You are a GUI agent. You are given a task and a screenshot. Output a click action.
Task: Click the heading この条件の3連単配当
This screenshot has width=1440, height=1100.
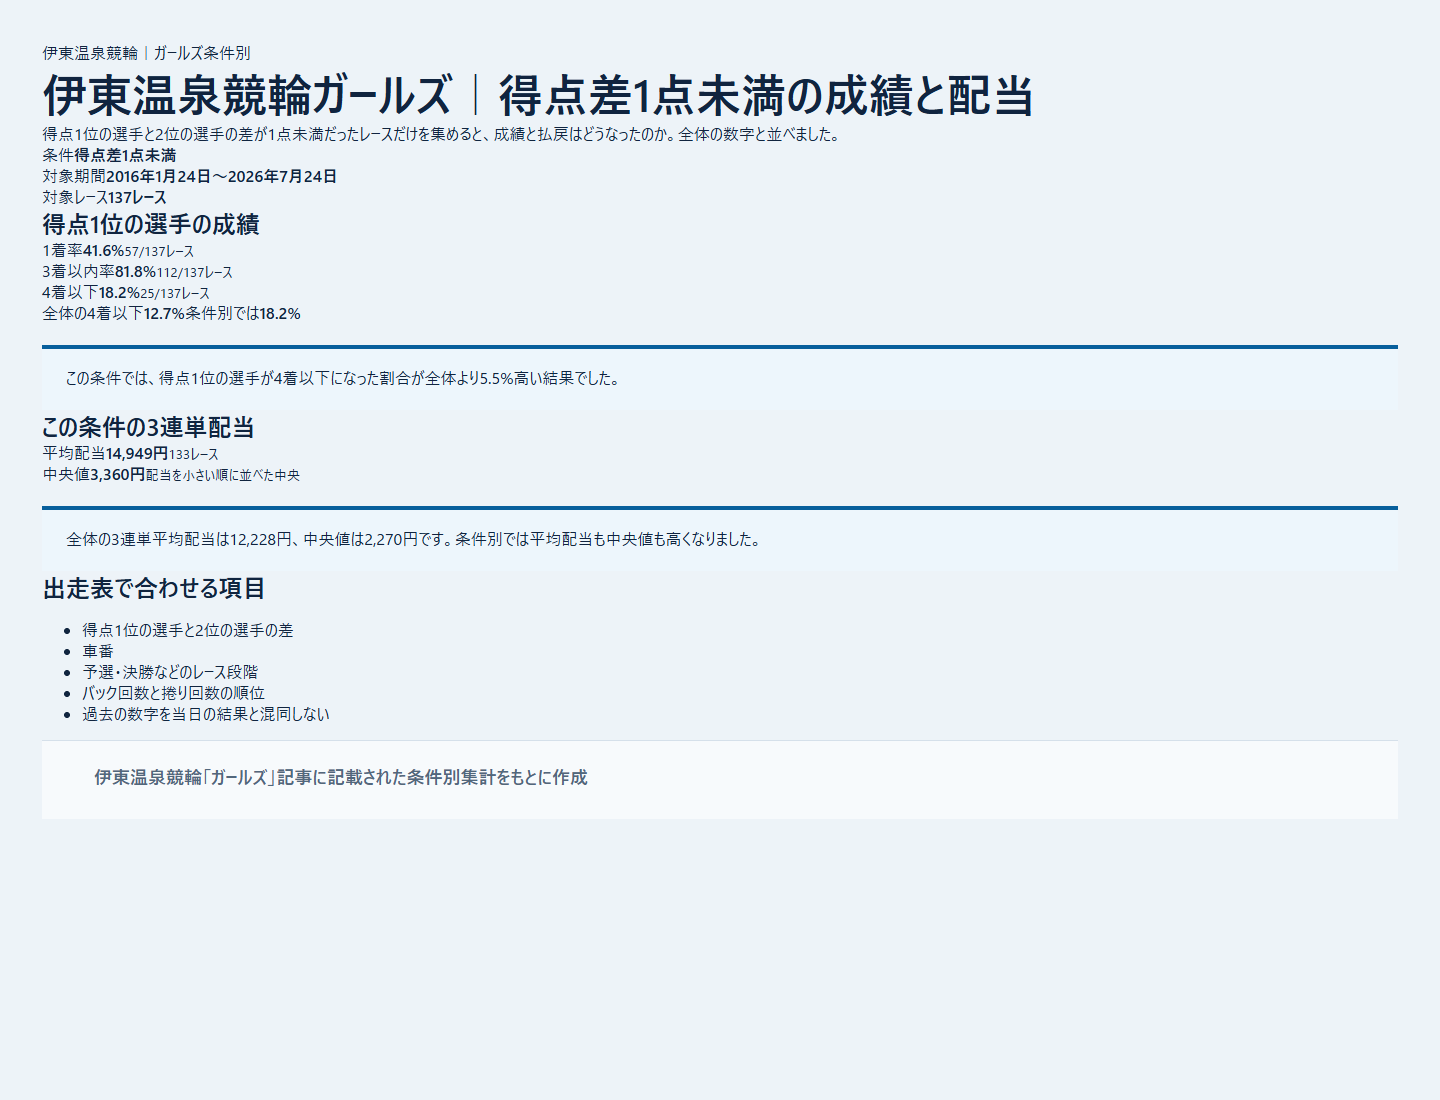148,427
